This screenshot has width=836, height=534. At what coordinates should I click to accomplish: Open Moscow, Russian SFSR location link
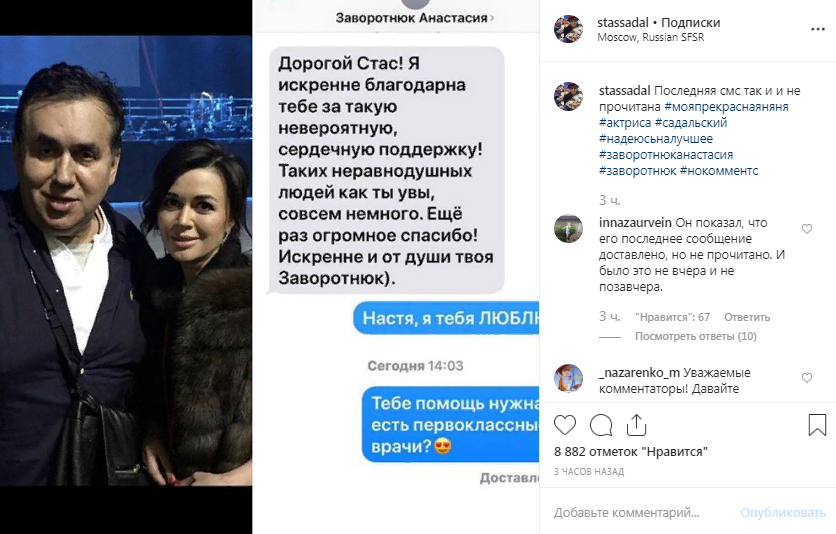click(x=650, y=37)
